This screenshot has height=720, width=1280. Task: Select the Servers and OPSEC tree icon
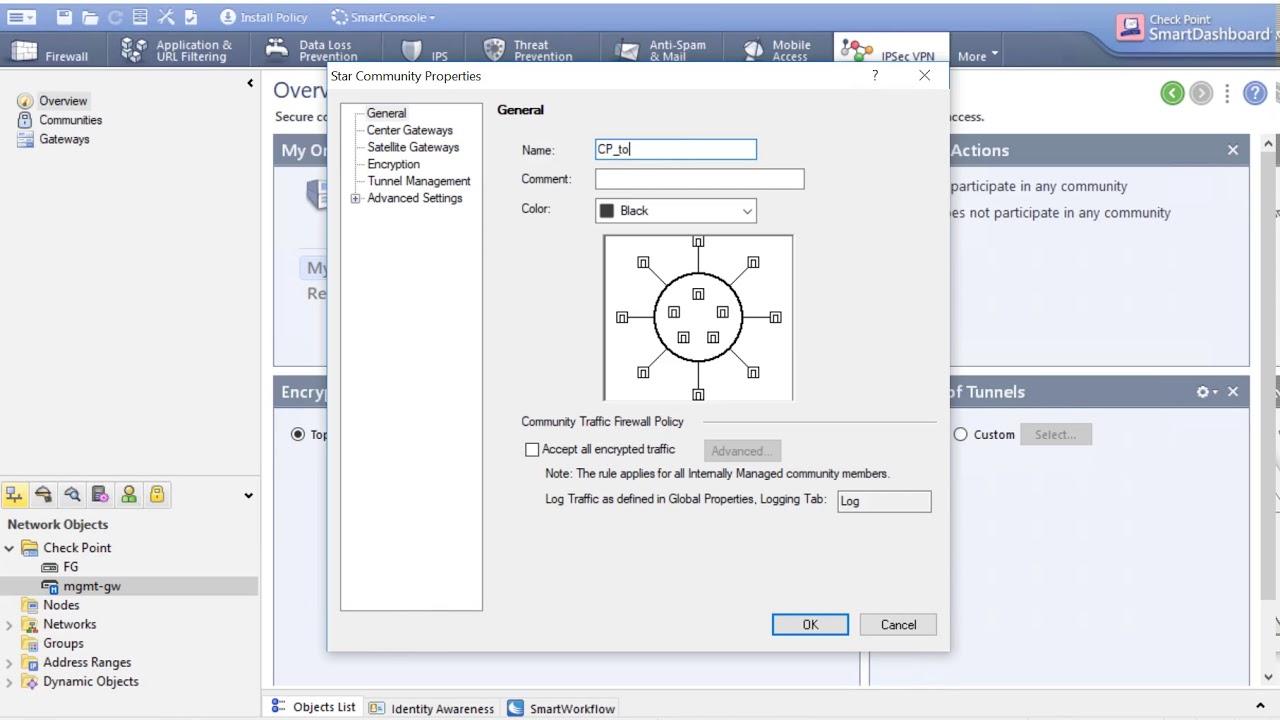pos(100,494)
